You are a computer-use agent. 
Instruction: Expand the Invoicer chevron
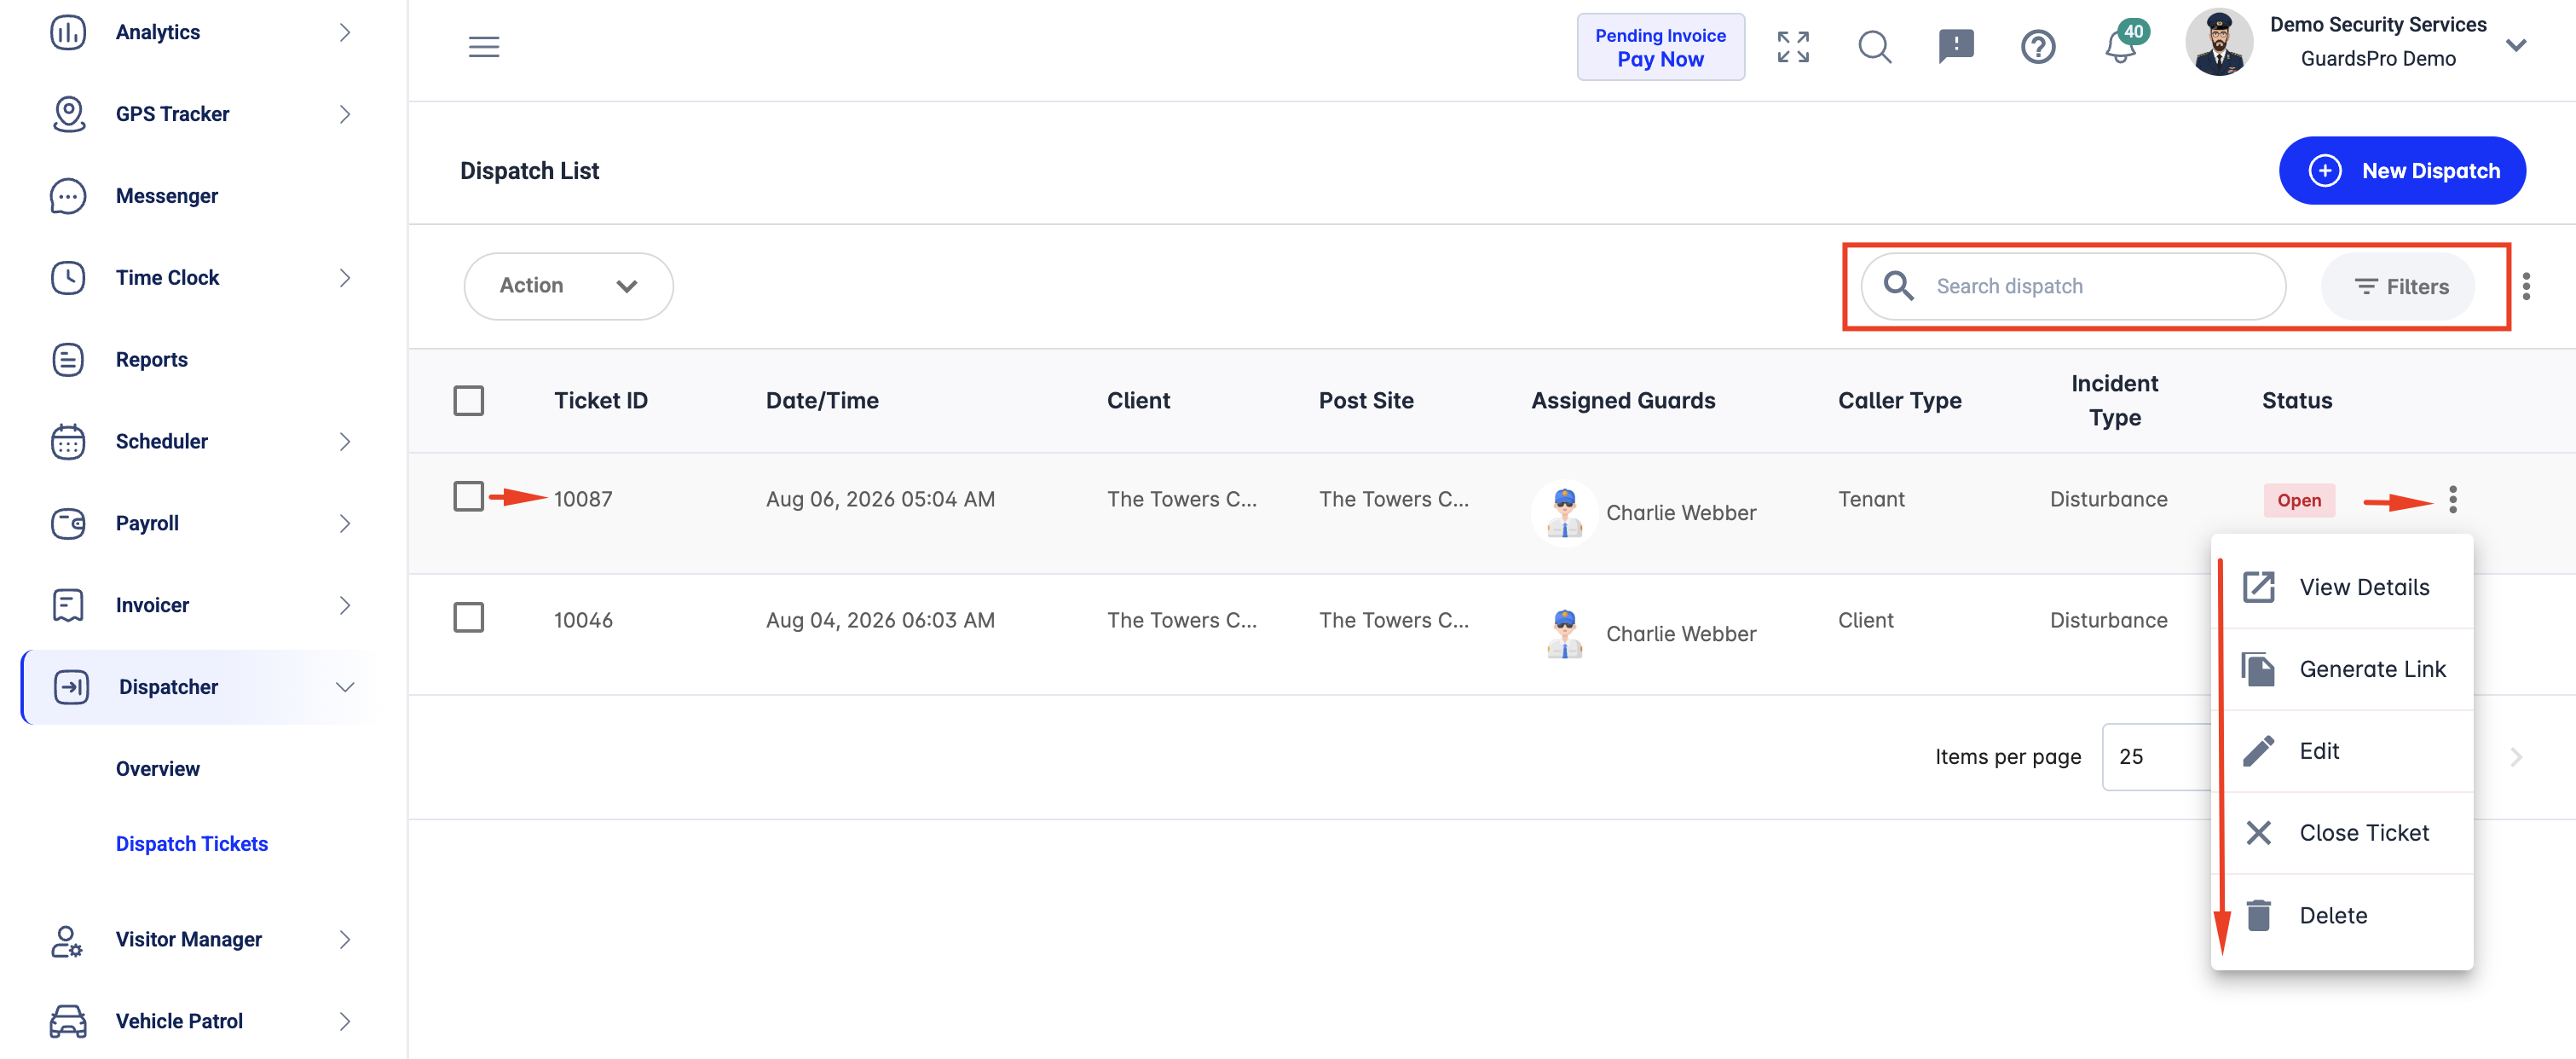[345, 606]
